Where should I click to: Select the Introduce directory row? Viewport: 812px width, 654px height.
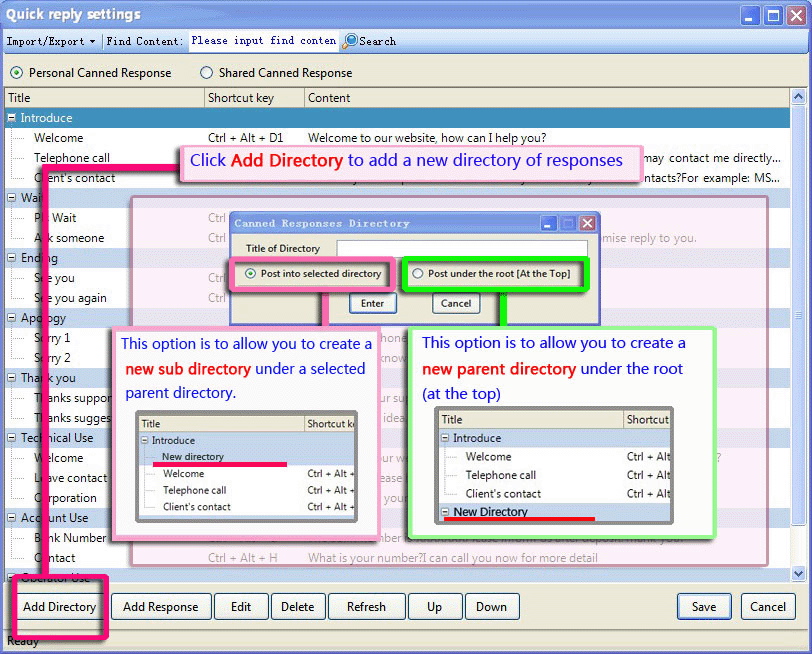(397, 118)
